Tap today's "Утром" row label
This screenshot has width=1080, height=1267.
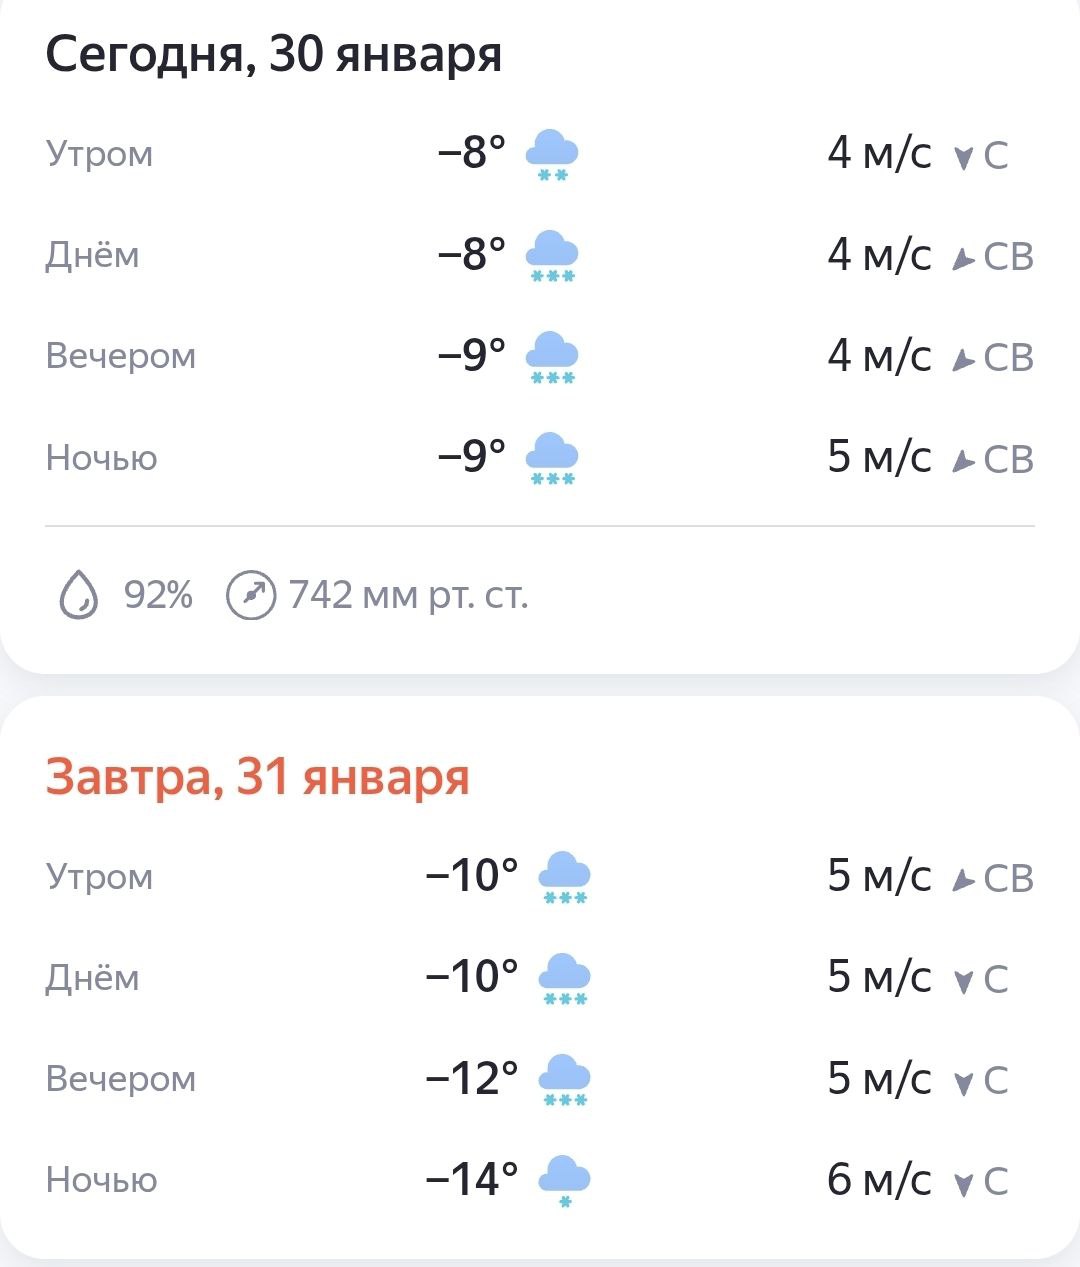tap(99, 155)
